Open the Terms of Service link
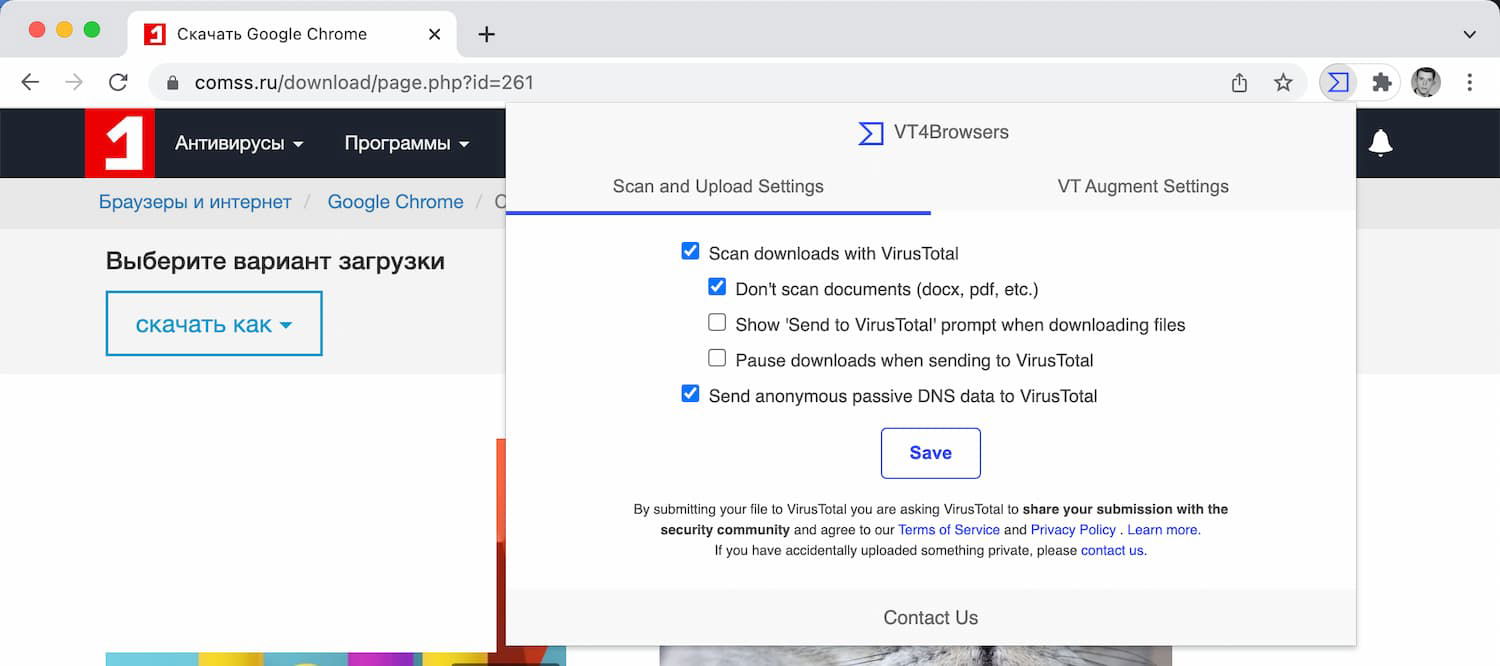 tap(949, 530)
